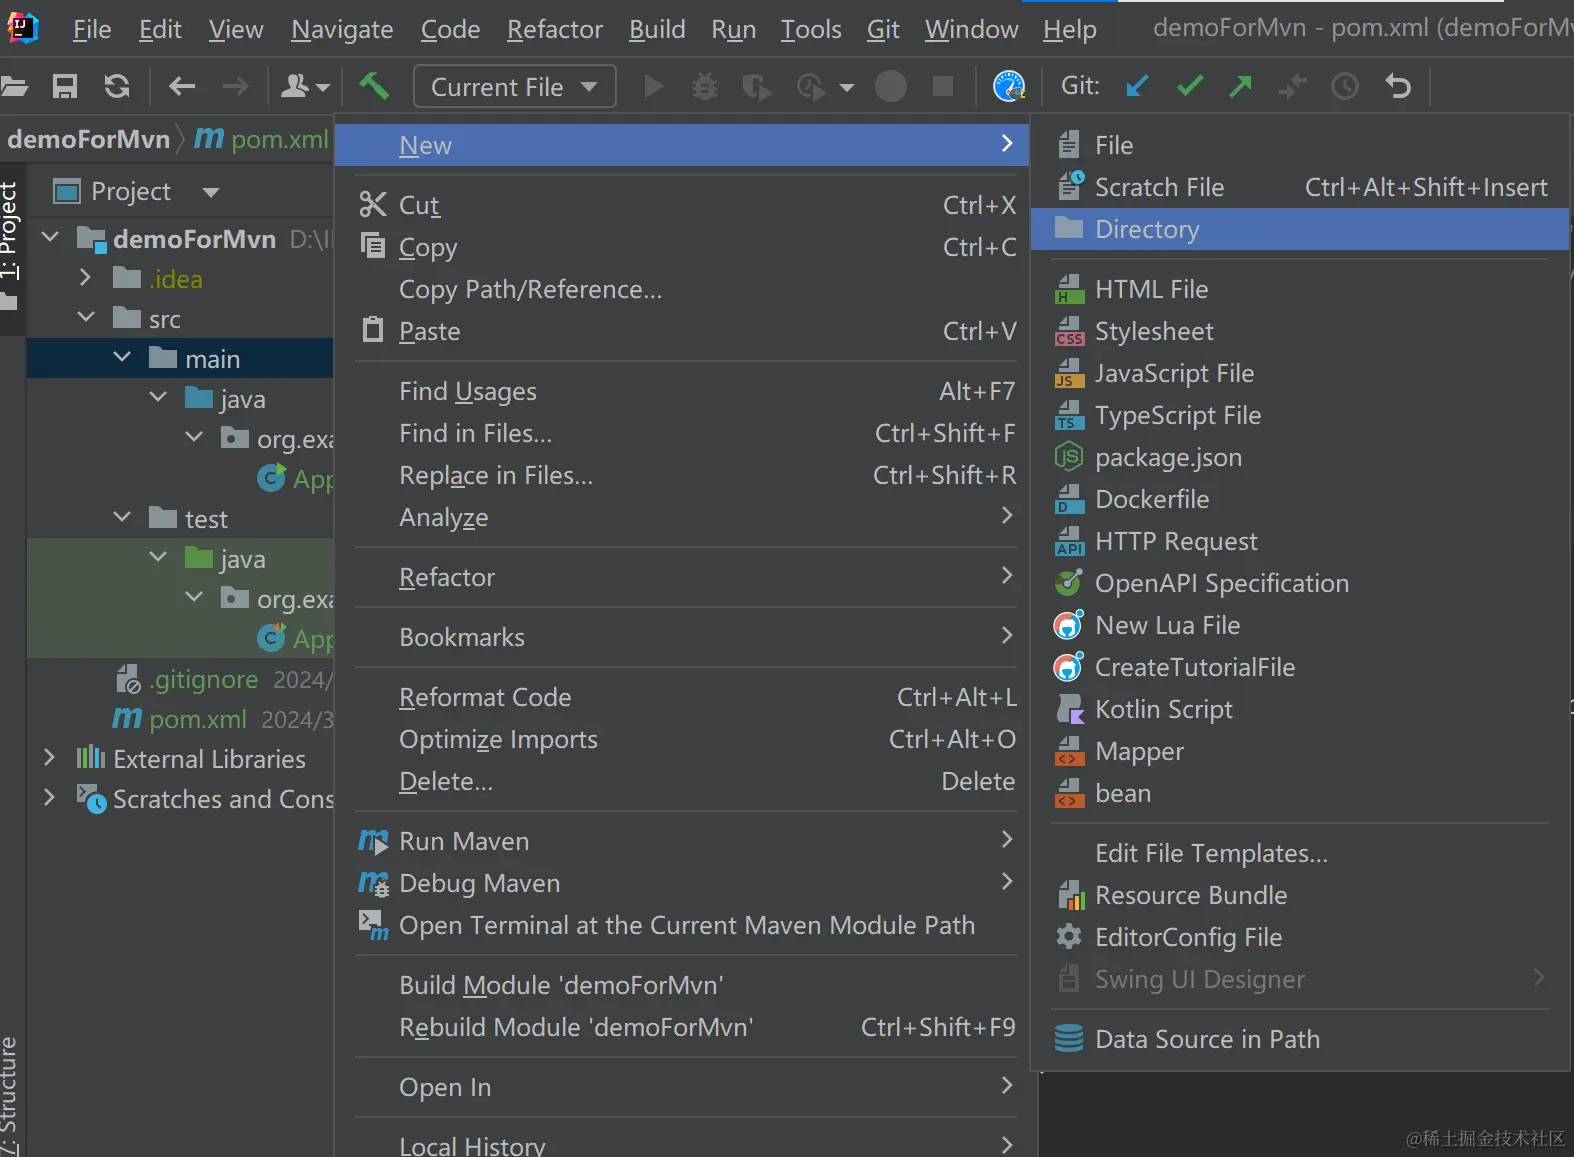Click the Debug bug icon
Screen dimensions: 1574x1157
pyautogui.click(x=705, y=87)
